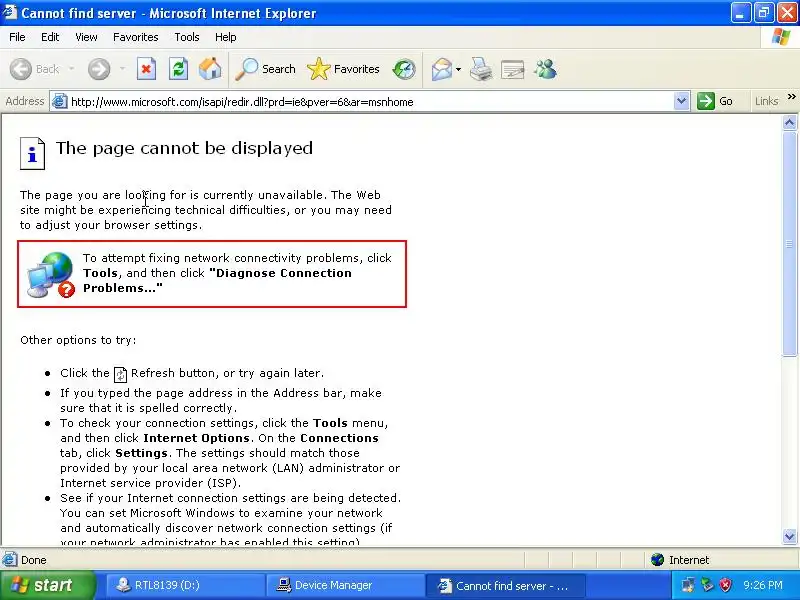The image size is (800, 600).
Task: Click the Go button
Action: 715,101
